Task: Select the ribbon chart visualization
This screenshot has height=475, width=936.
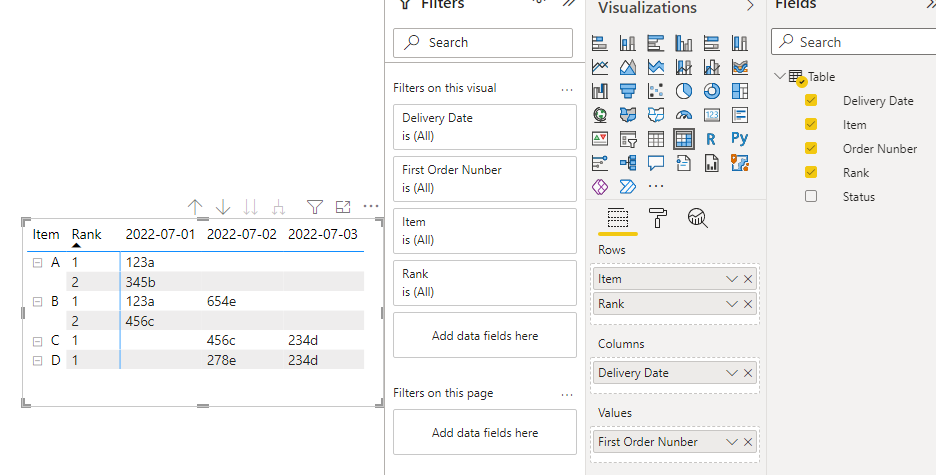Action: tap(740, 67)
